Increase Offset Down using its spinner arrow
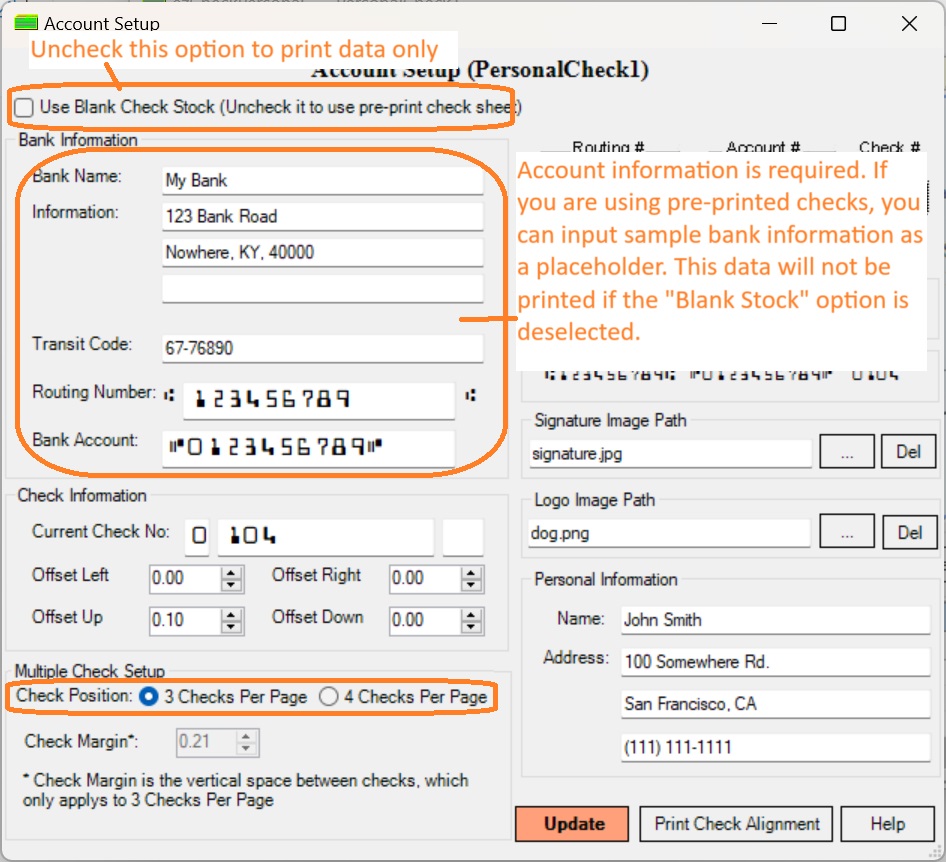This screenshot has width=946, height=862. coord(472,613)
